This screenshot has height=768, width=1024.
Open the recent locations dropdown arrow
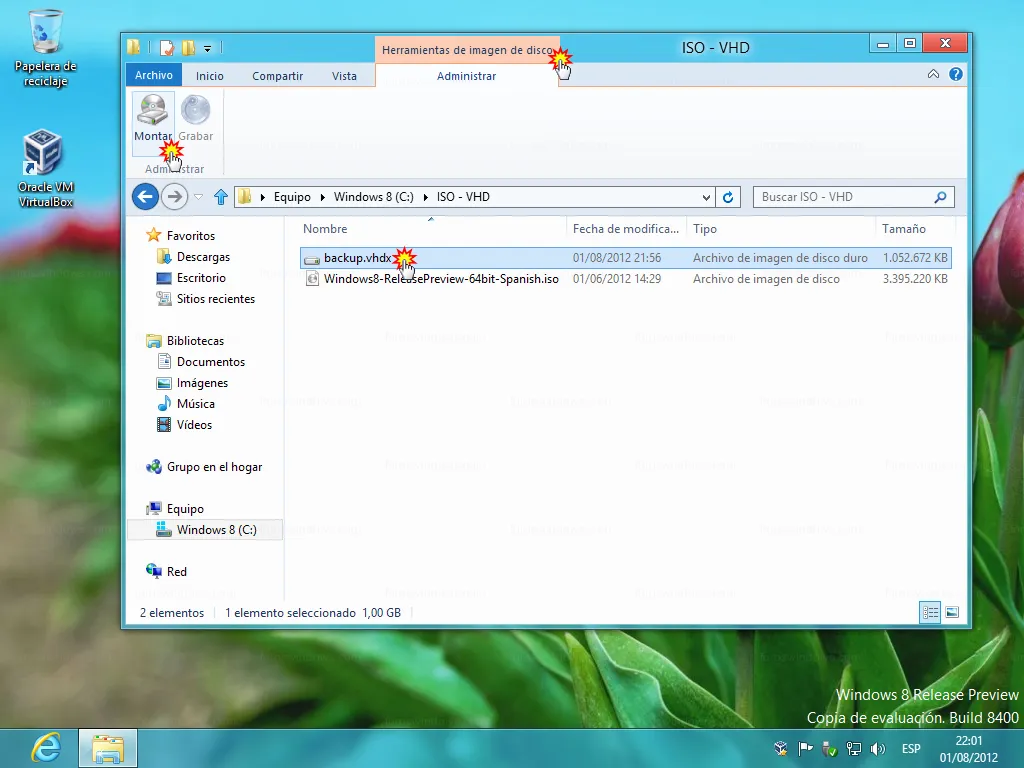tap(199, 197)
